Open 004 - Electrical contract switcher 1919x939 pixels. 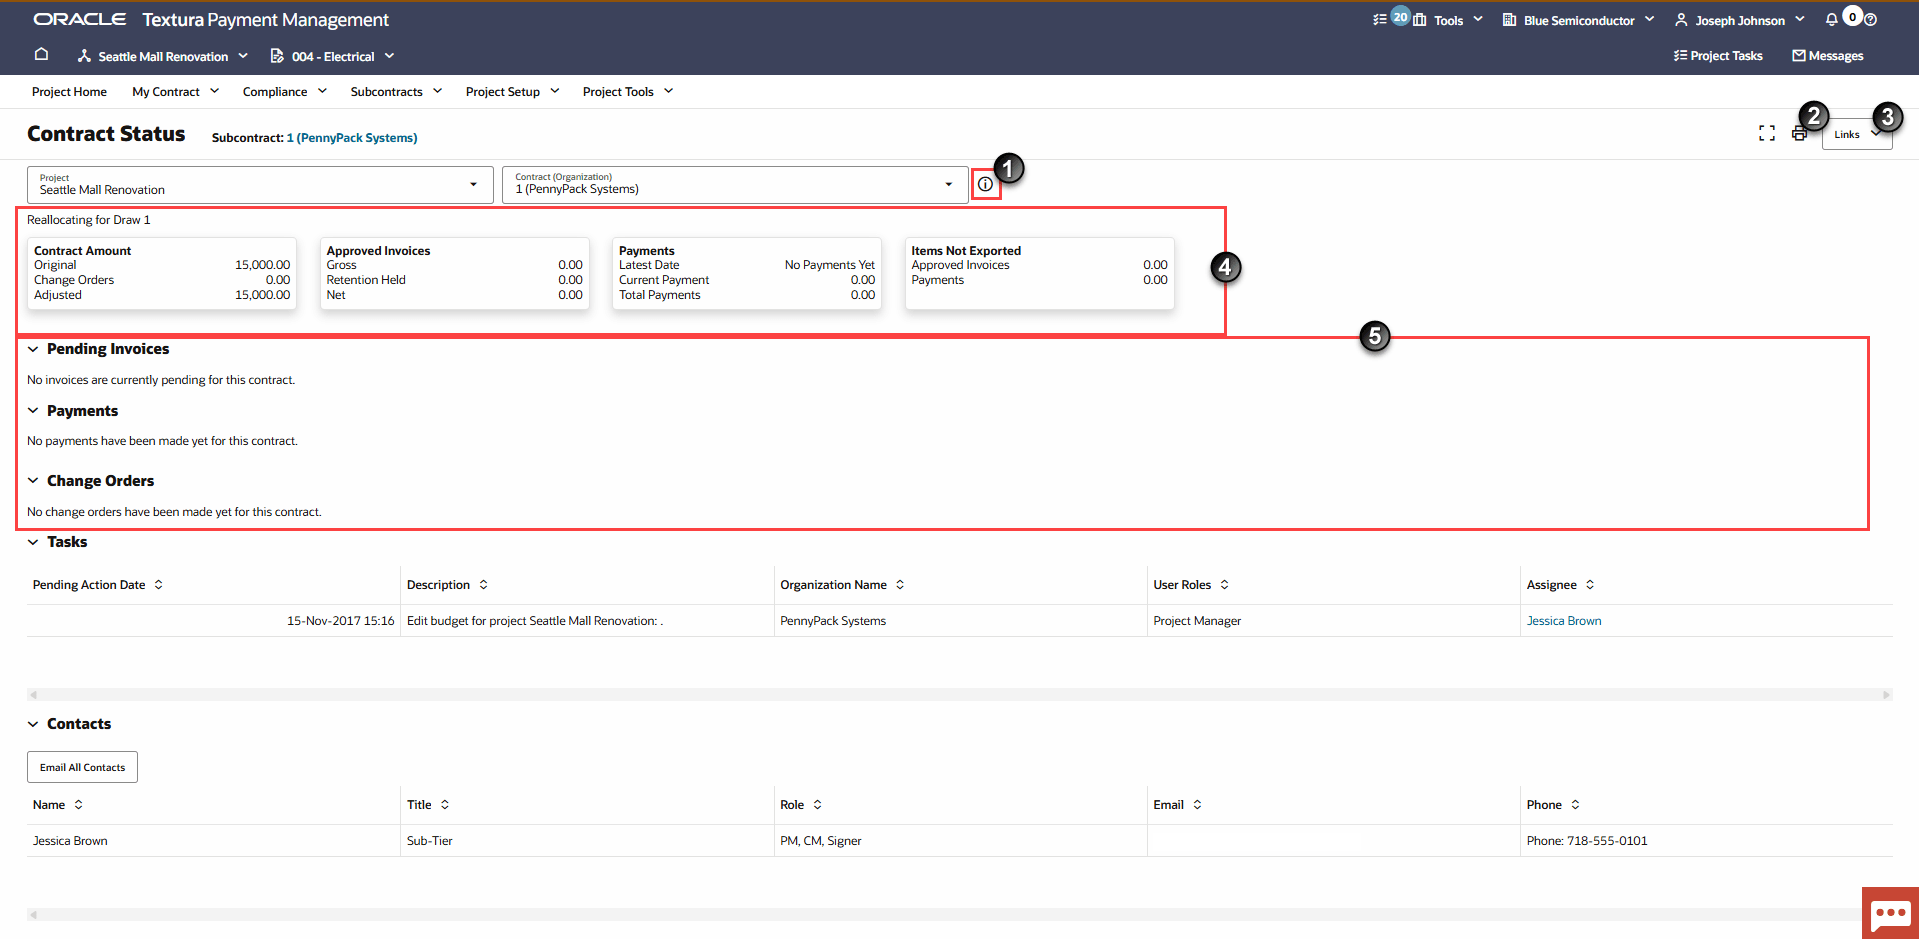pos(333,56)
